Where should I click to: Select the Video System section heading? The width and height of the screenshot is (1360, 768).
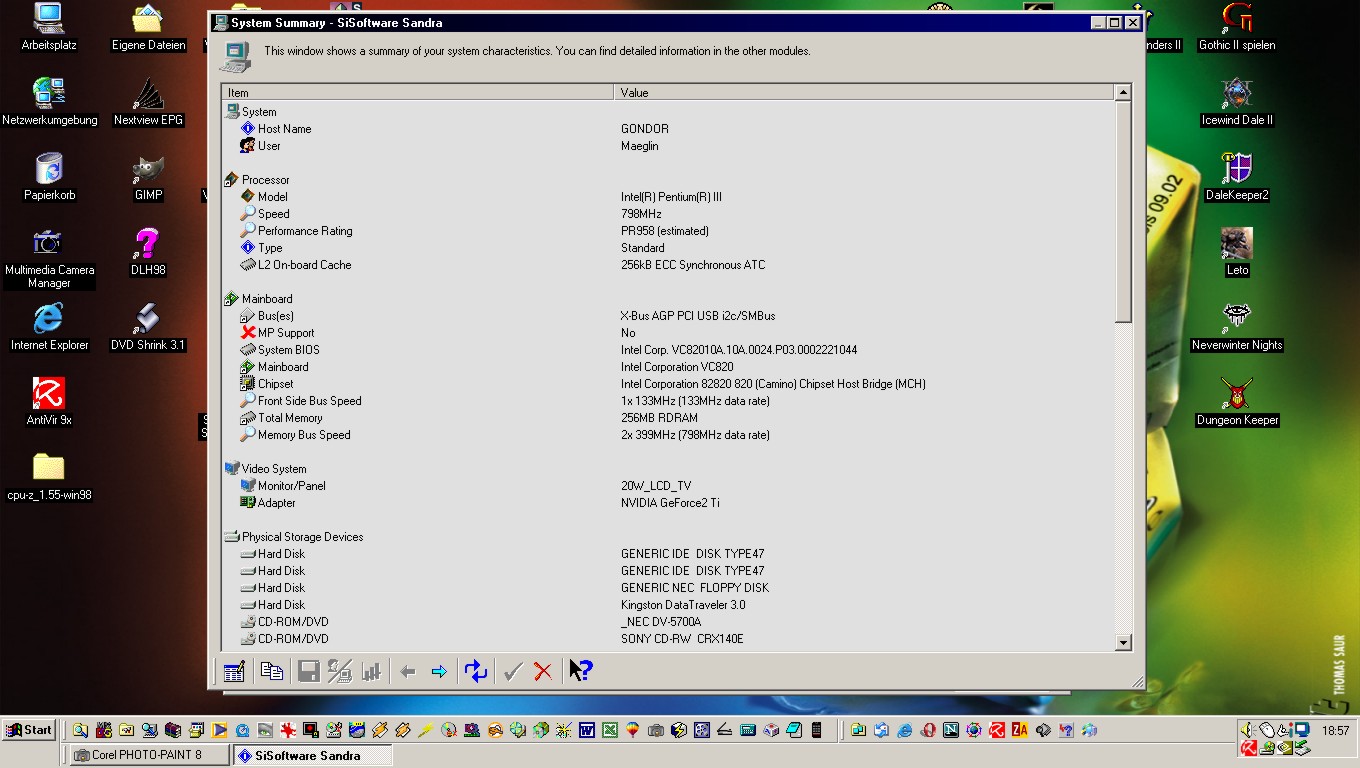pos(668,469)
